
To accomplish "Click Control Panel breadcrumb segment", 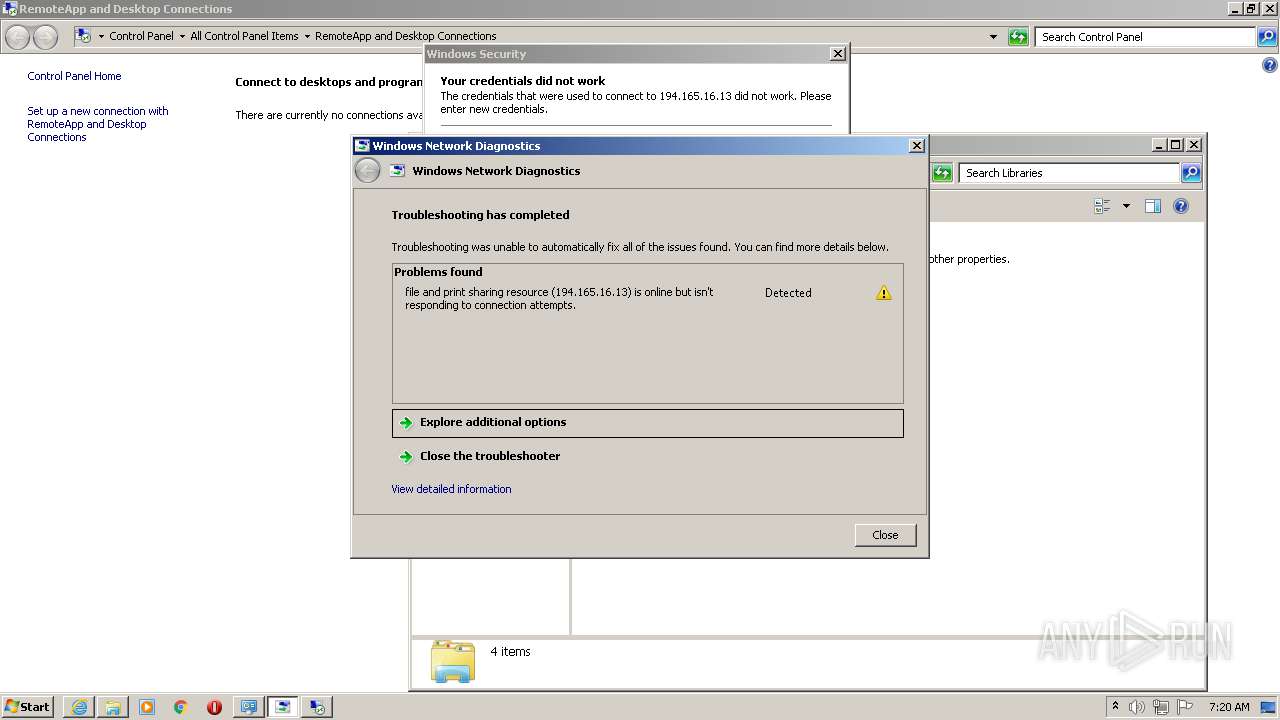I will click(x=141, y=36).
